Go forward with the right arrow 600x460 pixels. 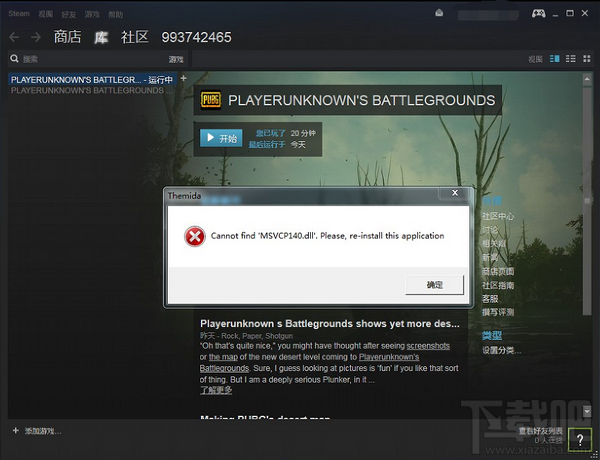point(36,37)
